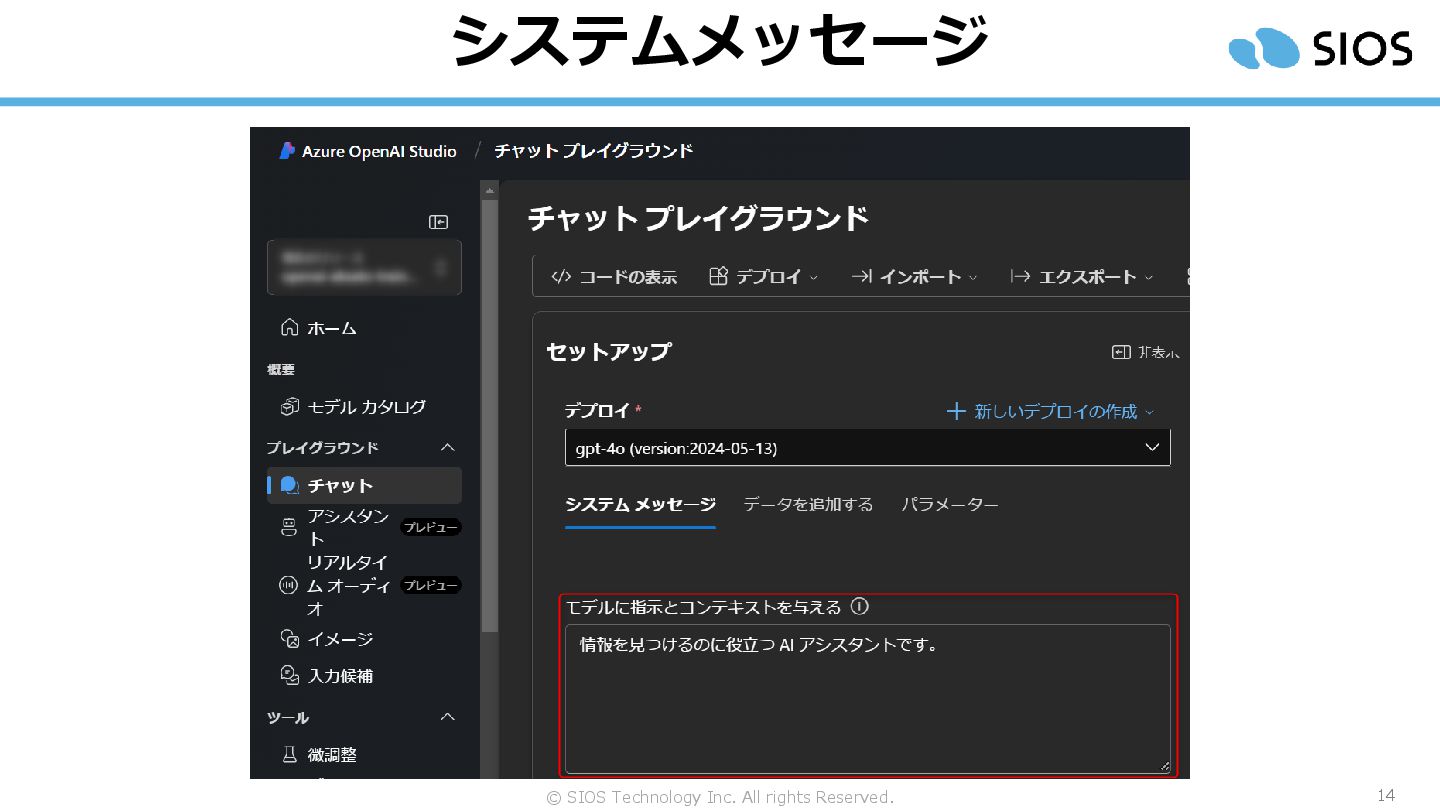The width and height of the screenshot is (1440, 810).
Task: Click チャット プレイグラウンド breadcrumb
Action: (593, 151)
